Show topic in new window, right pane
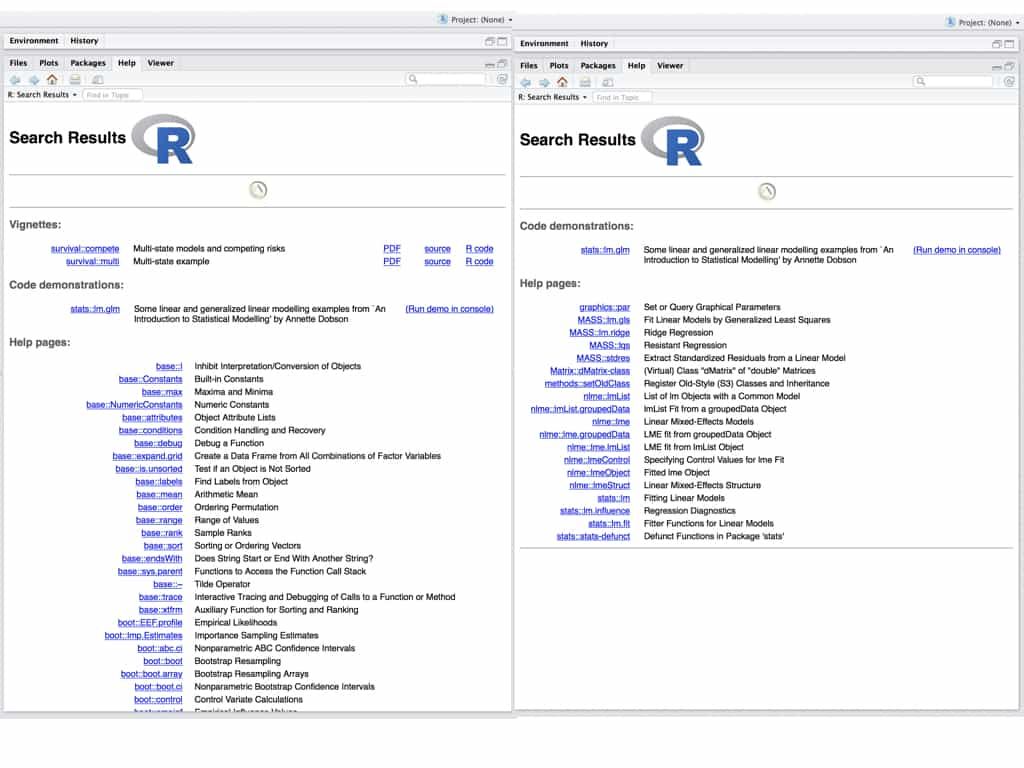The image size is (1024, 768). tap(607, 82)
